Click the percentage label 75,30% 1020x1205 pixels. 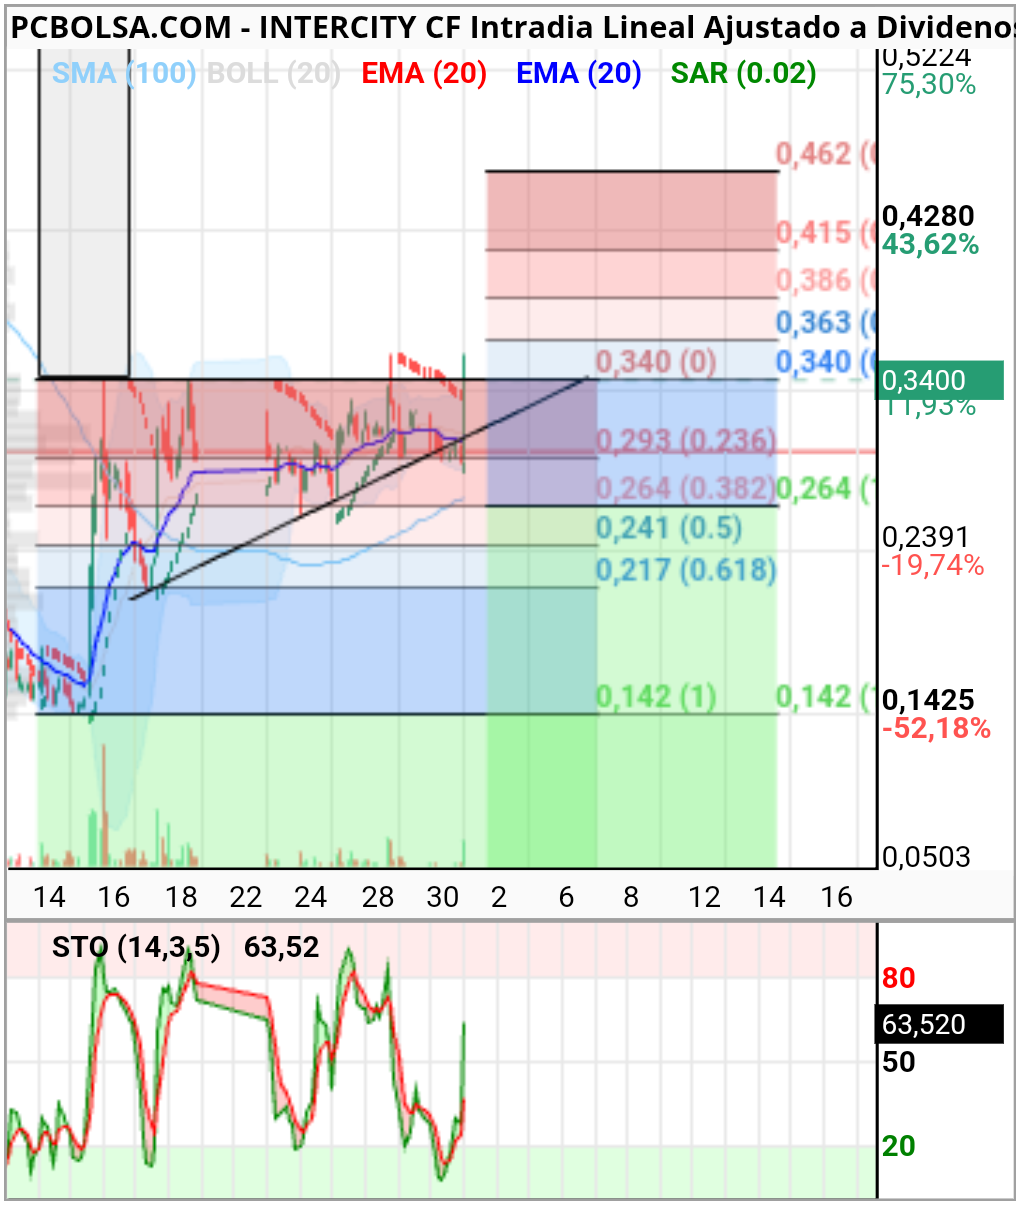coord(929,84)
